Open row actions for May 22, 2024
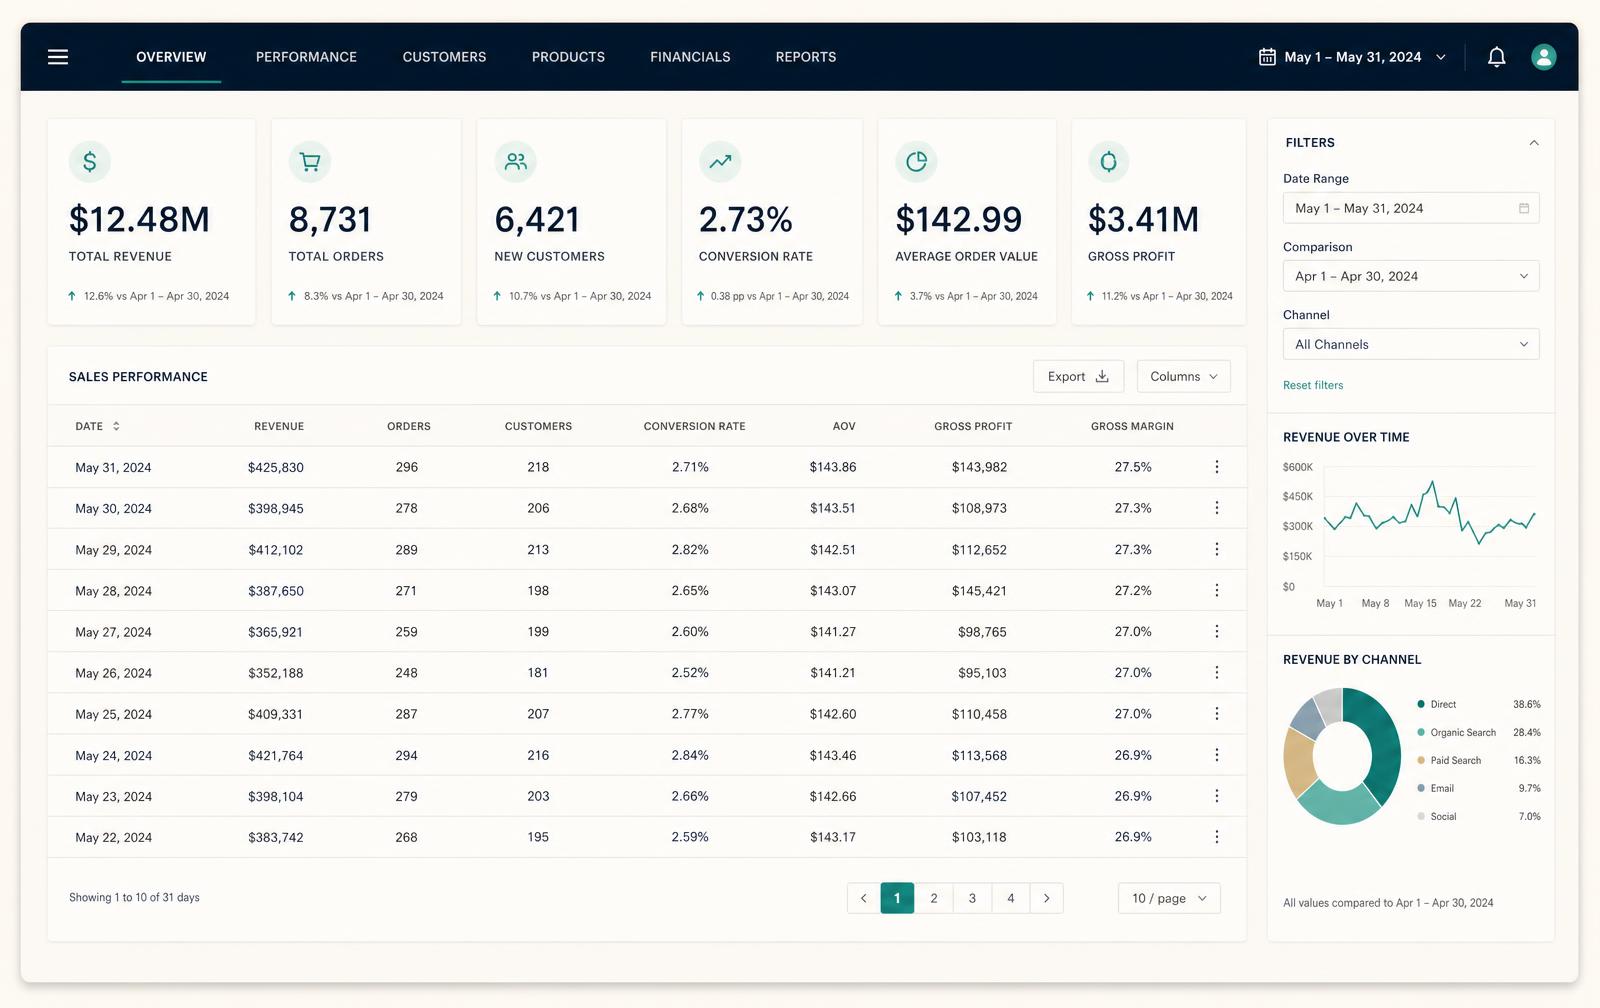Screen dimensions: 1600x1008 [x=1217, y=837]
